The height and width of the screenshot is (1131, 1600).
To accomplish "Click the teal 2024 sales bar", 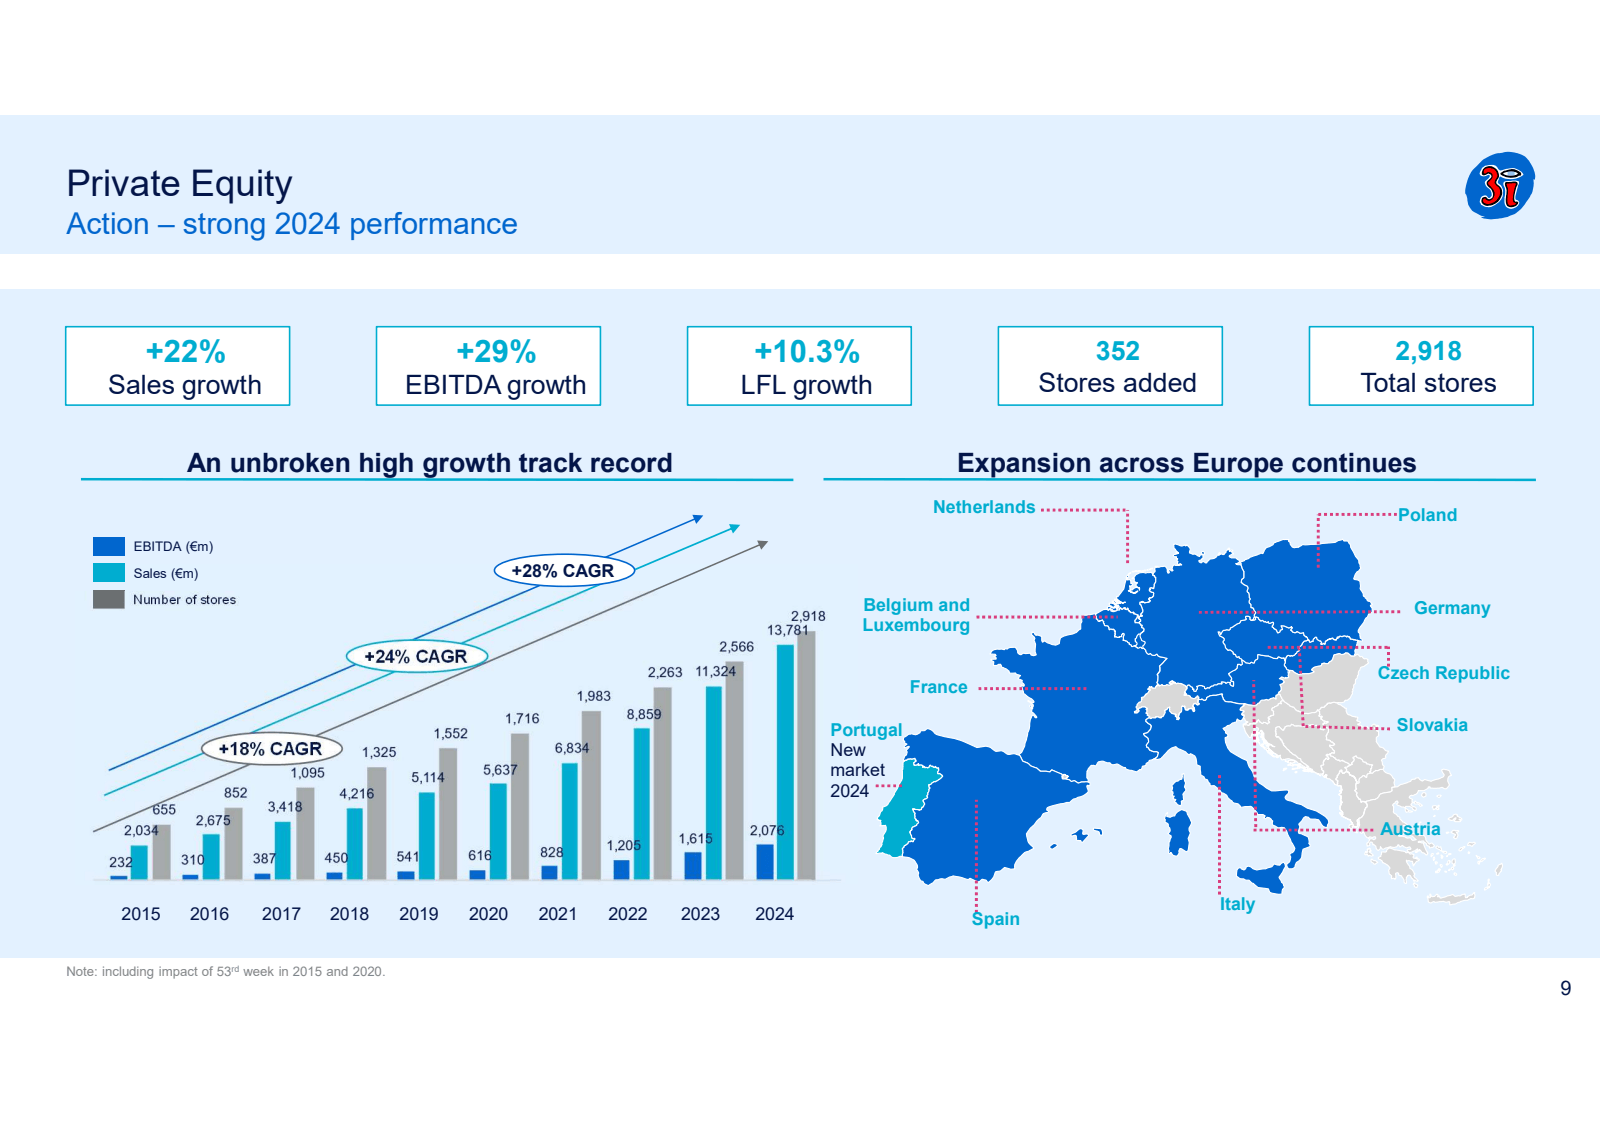I will tap(785, 762).
